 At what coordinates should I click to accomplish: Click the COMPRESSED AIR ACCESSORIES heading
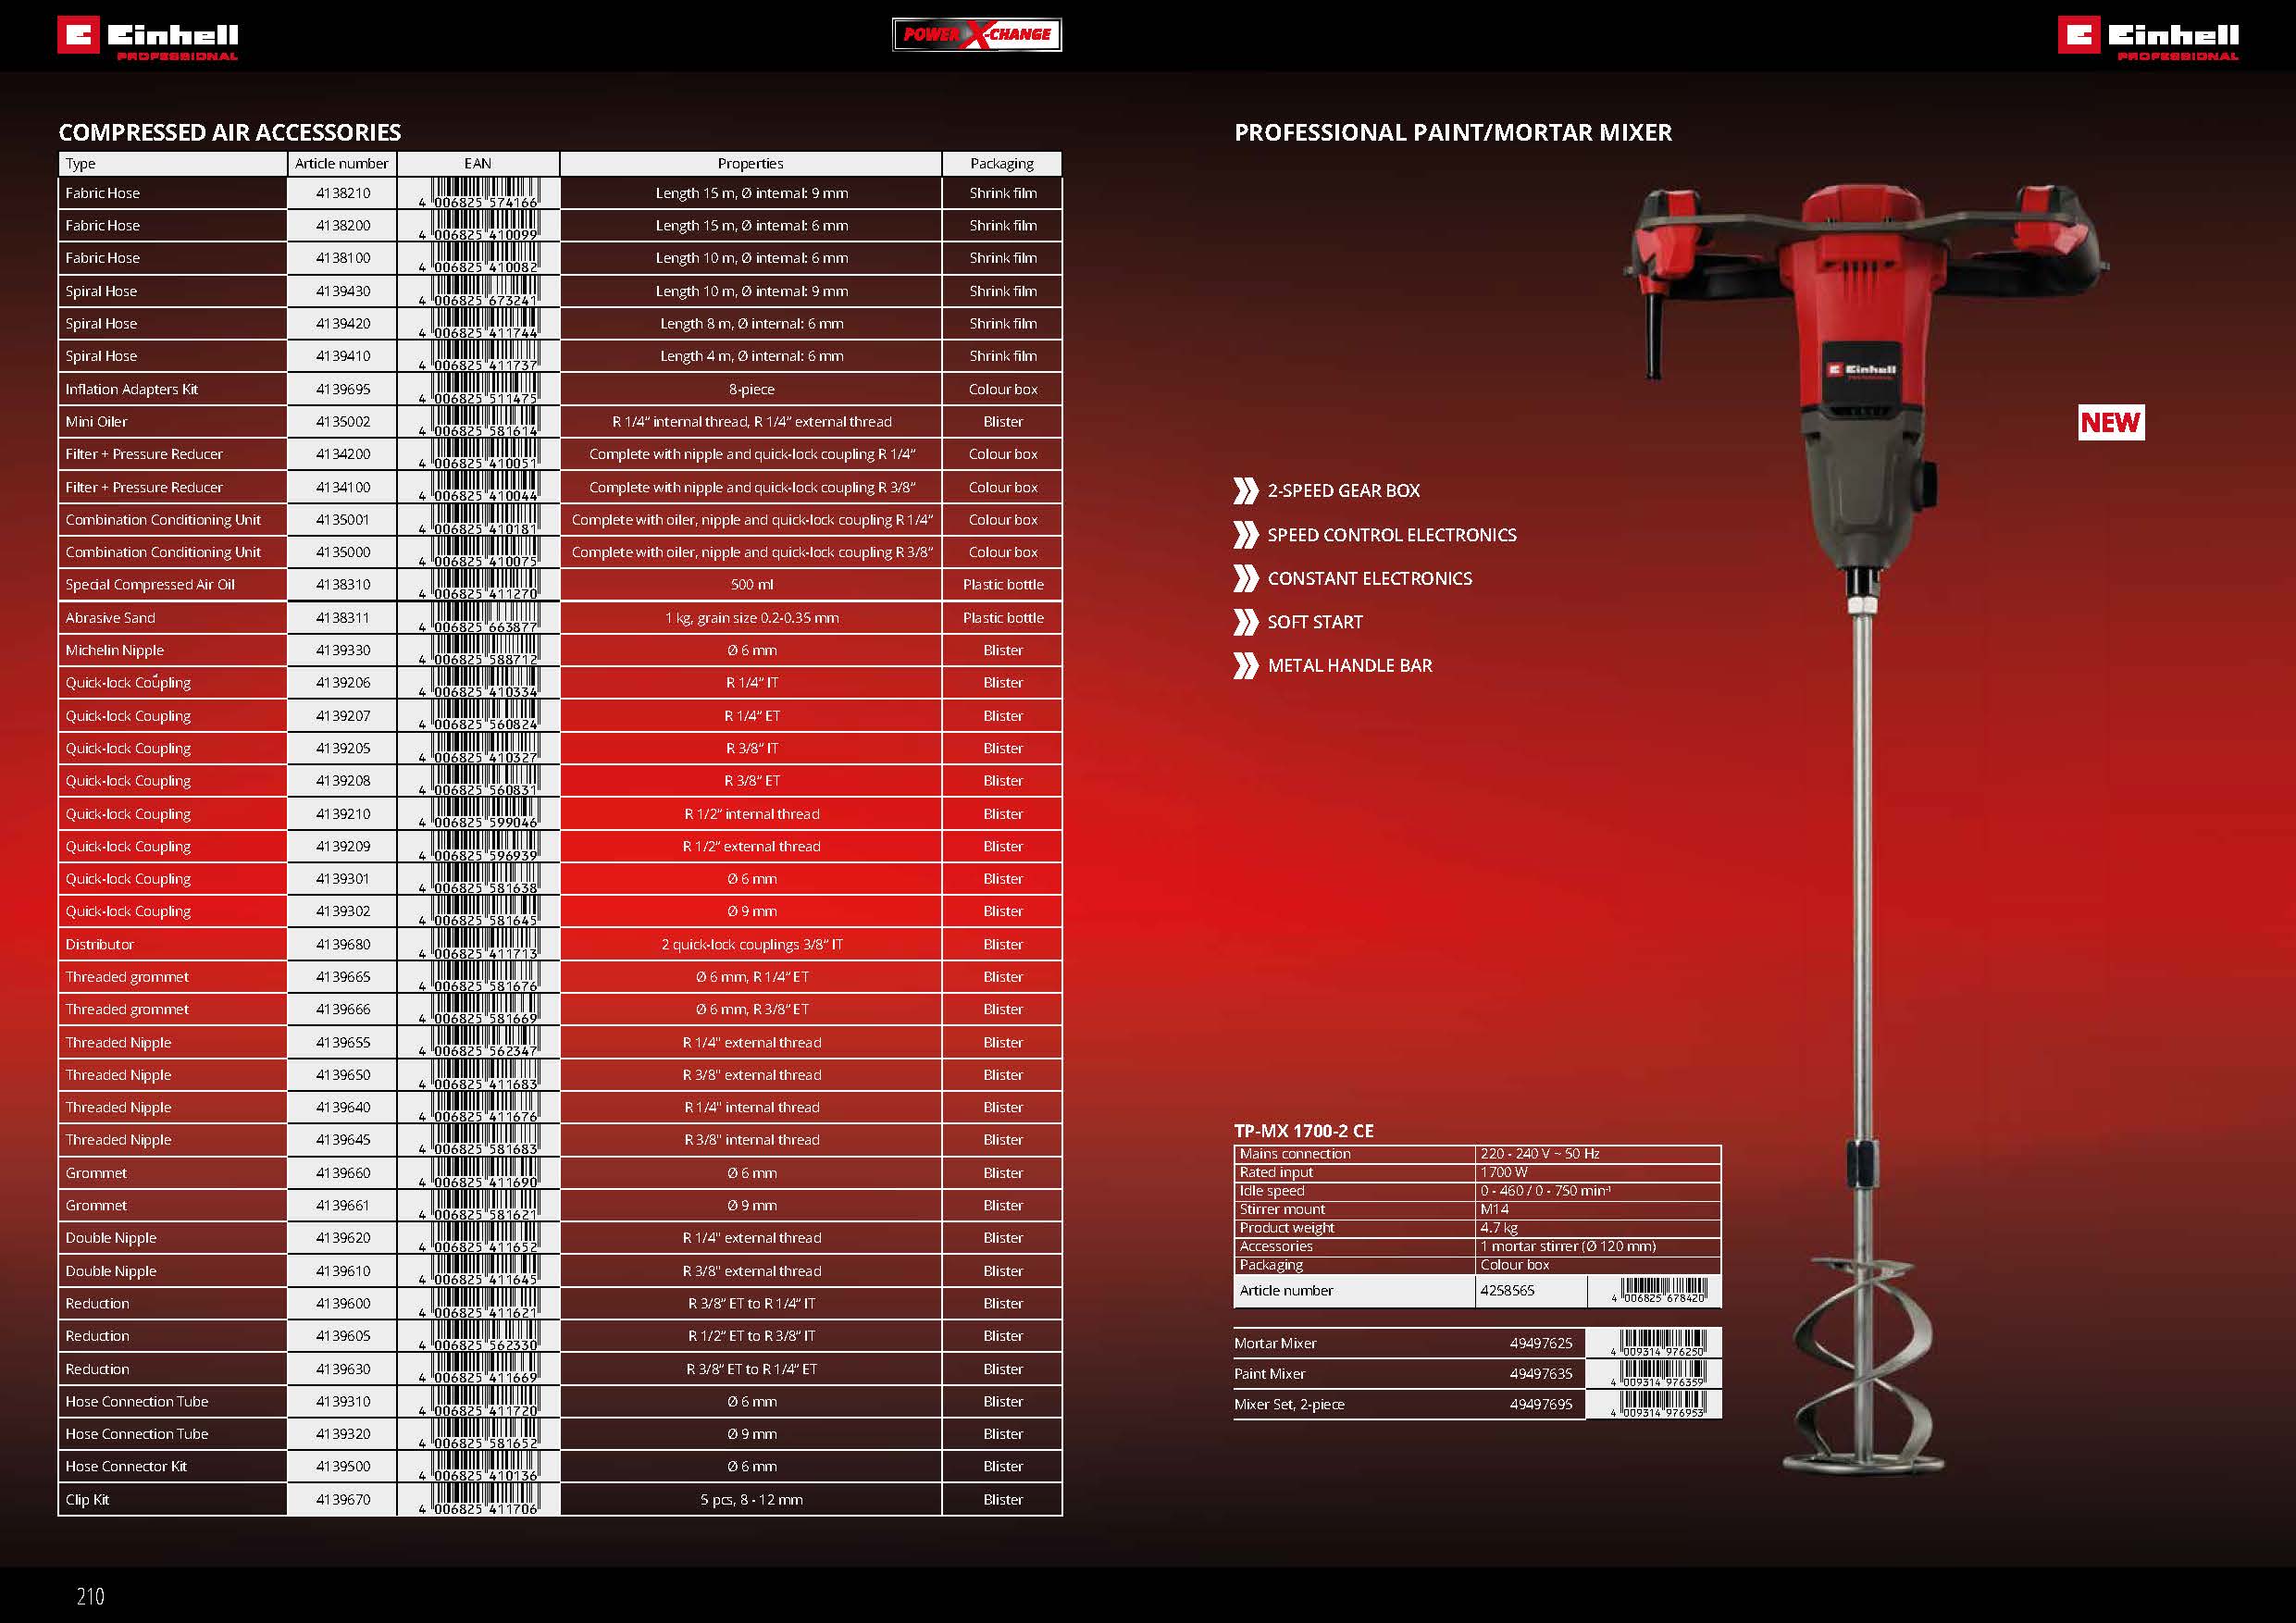click(230, 132)
